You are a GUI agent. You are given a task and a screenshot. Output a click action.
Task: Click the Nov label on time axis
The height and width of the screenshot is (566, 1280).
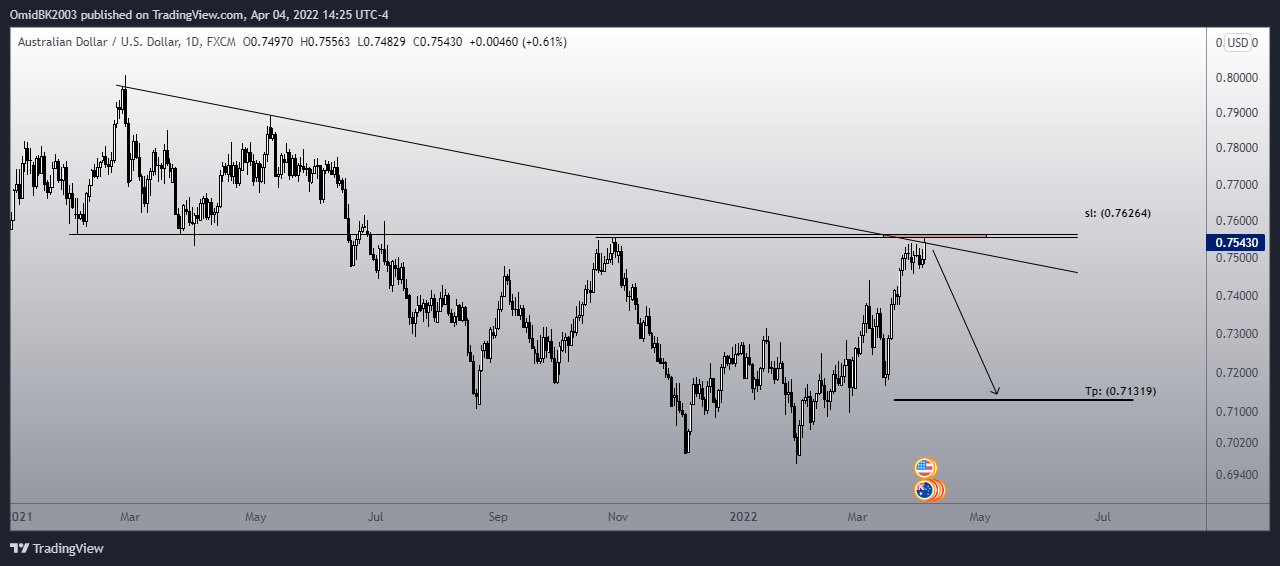click(618, 517)
